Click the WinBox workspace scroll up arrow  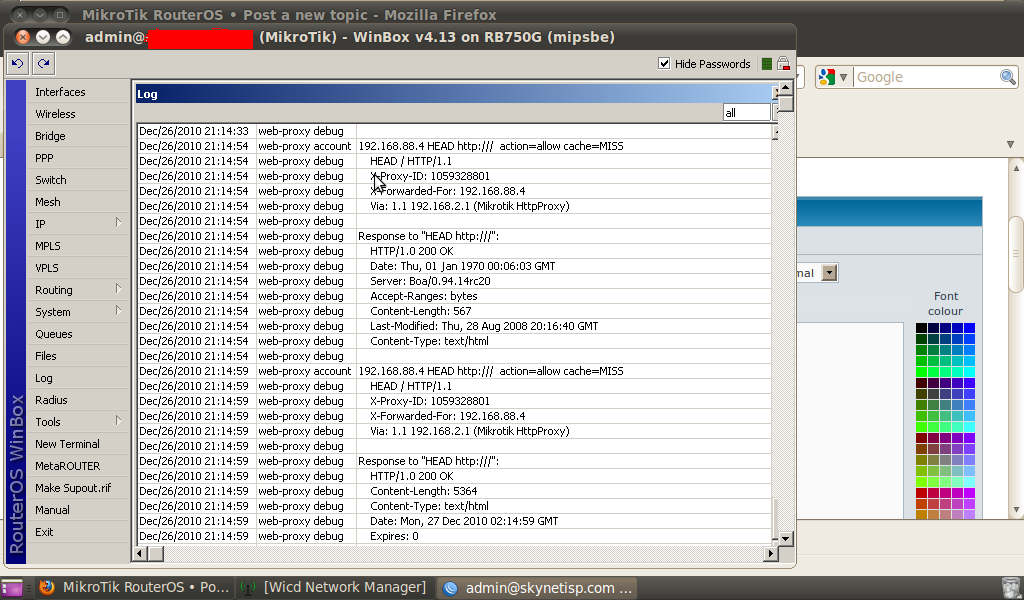point(786,86)
